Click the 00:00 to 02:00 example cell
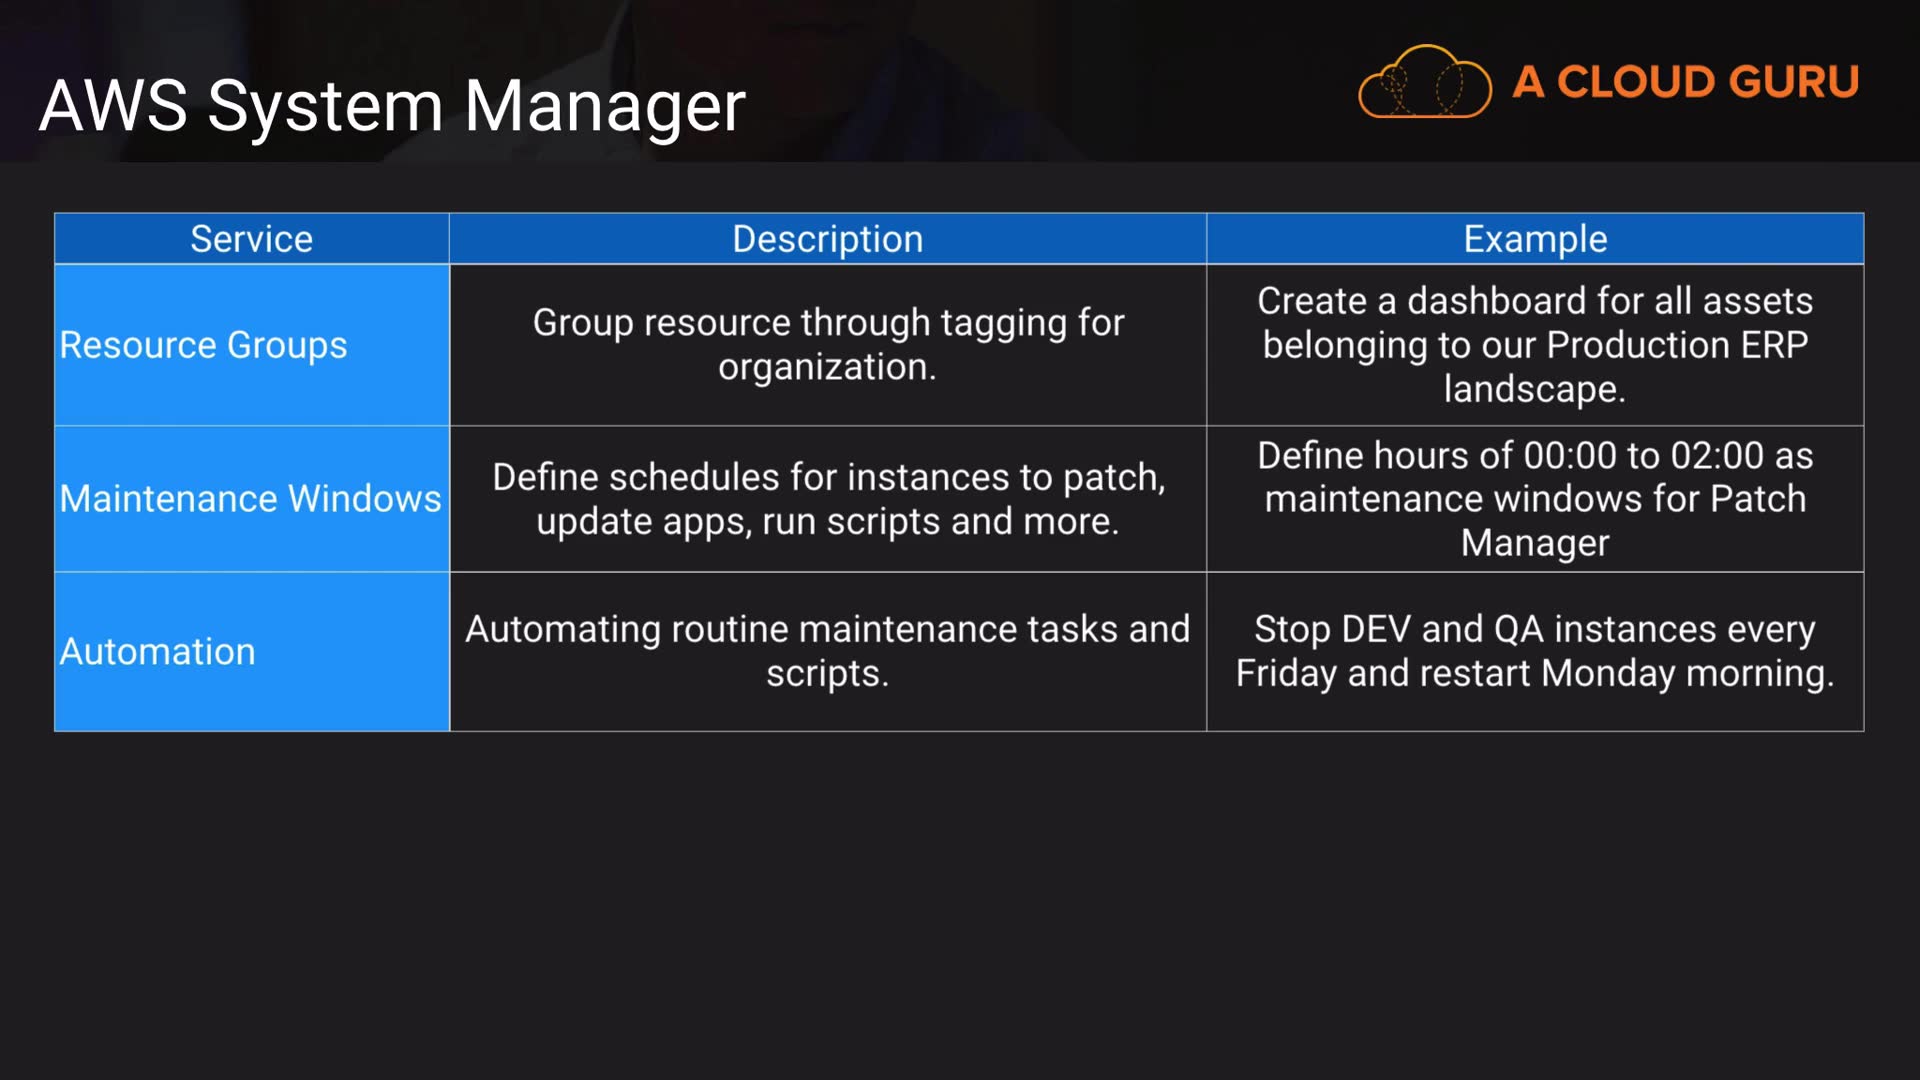Image resolution: width=1920 pixels, height=1080 pixels. click(x=1534, y=456)
